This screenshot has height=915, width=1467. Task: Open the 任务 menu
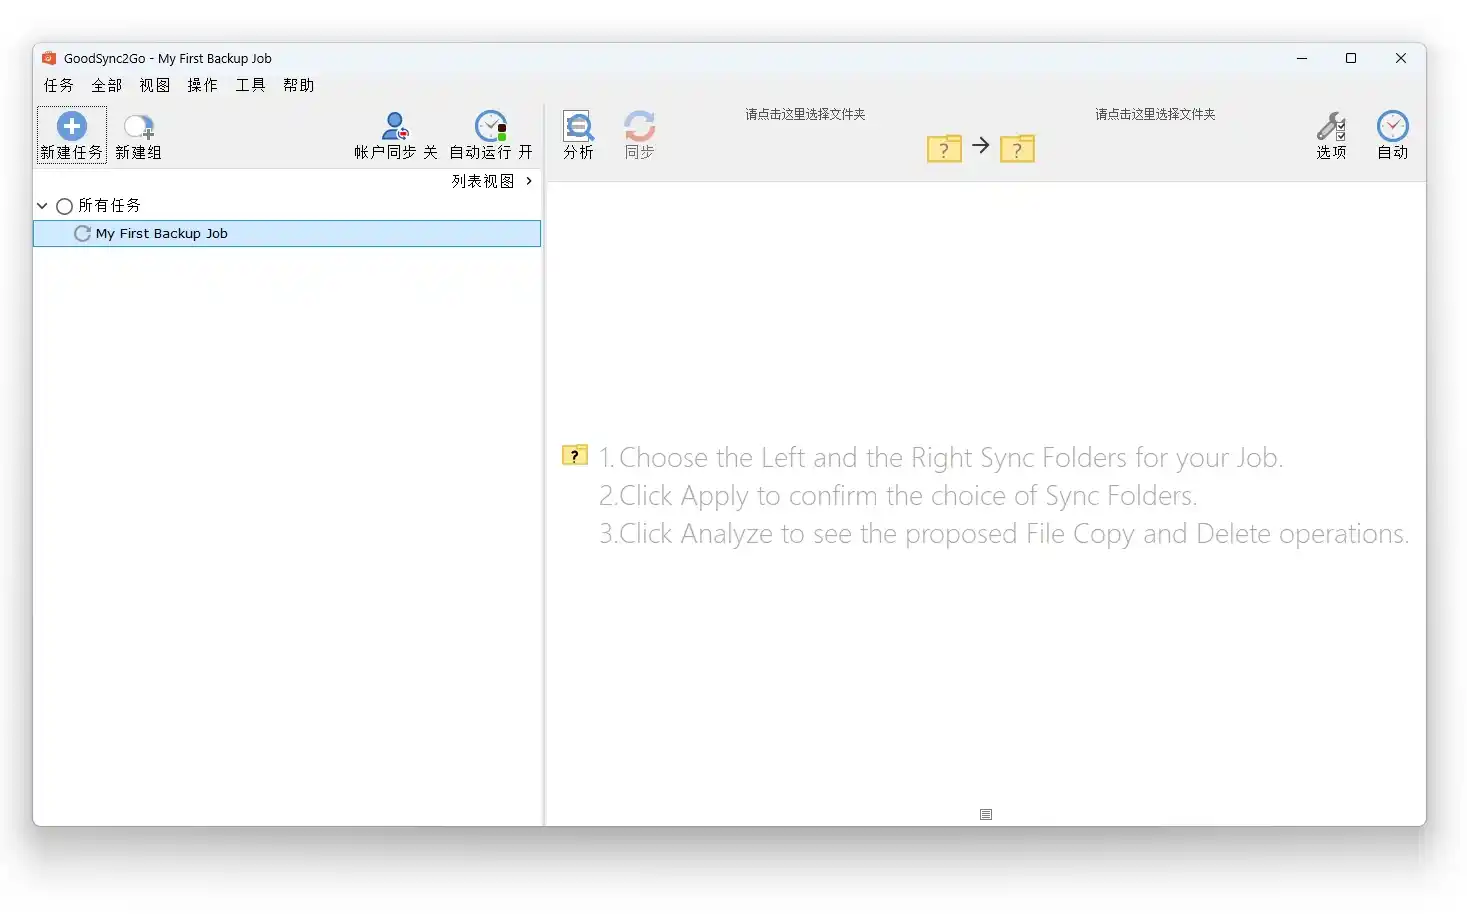pyautogui.click(x=58, y=86)
